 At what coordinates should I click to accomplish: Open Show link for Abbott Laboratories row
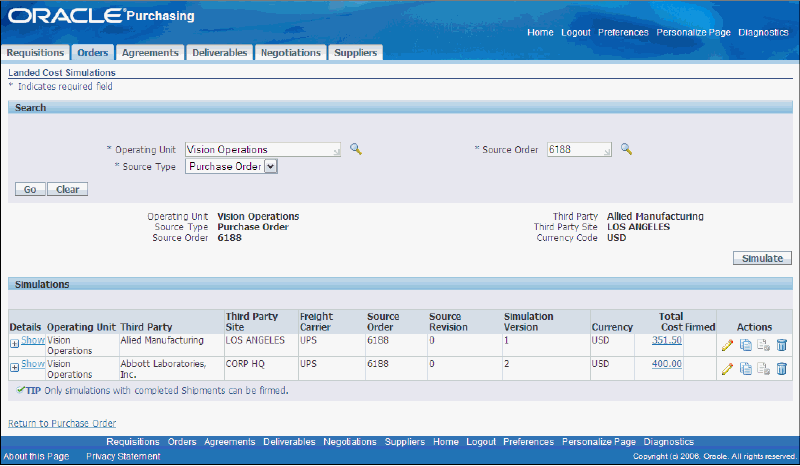click(33, 363)
